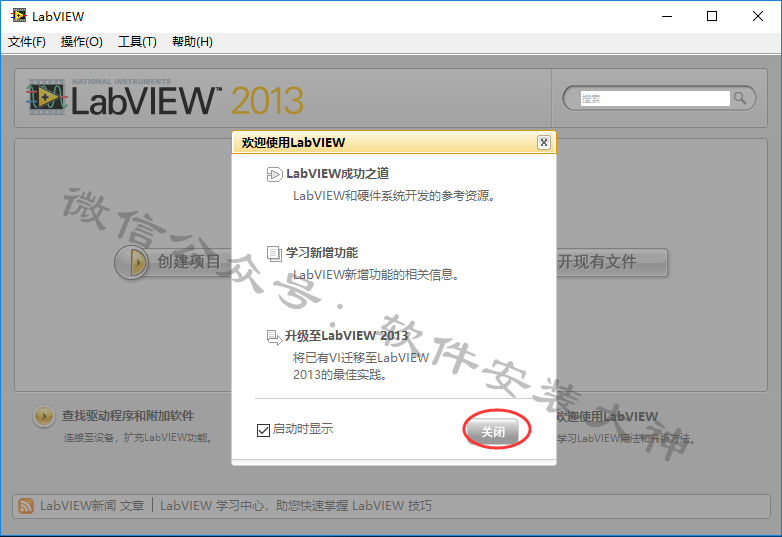782x537 pixels.
Task: Open the 操作(O) menu
Action: pos(82,42)
